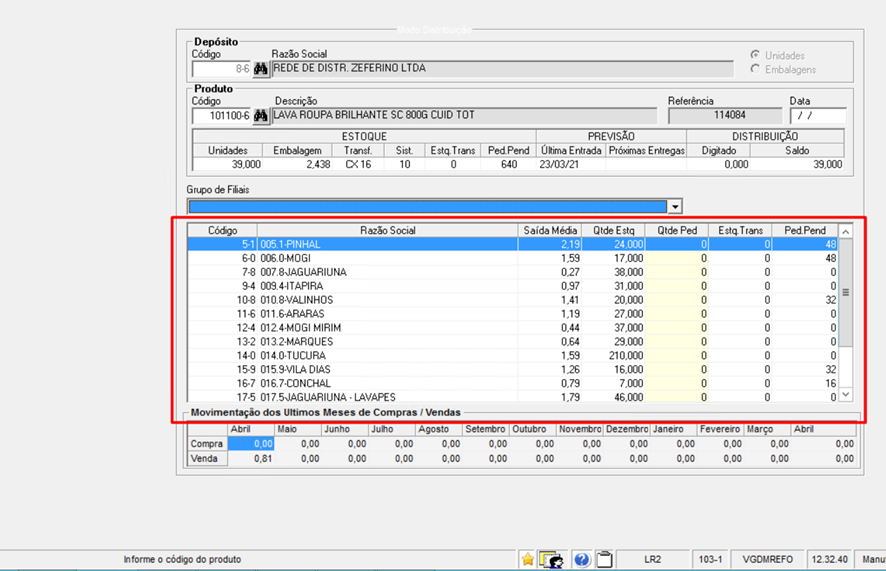Select row 014.0-TUCURA

[x=513, y=355]
